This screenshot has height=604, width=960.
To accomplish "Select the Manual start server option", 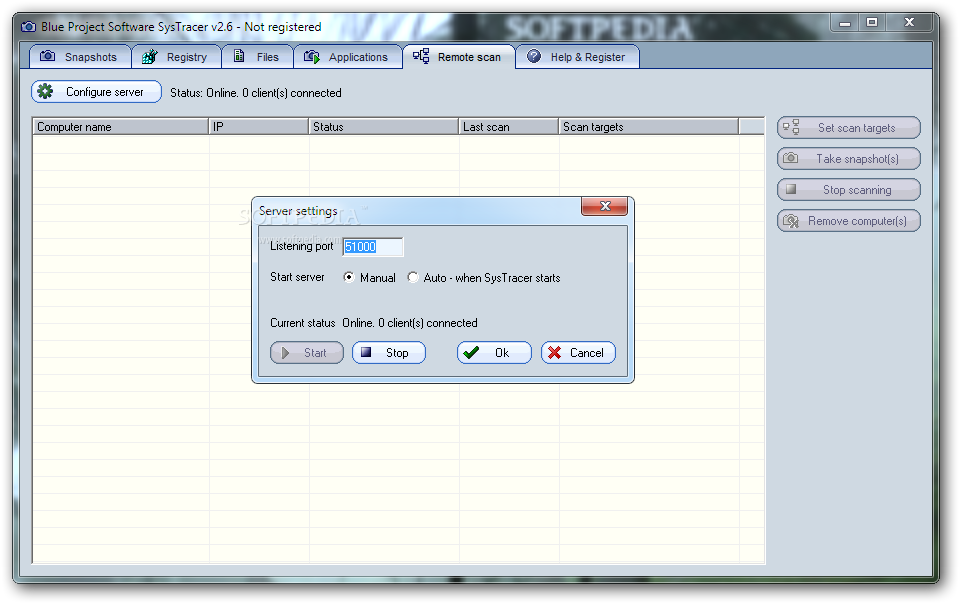I will (x=370, y=278).
